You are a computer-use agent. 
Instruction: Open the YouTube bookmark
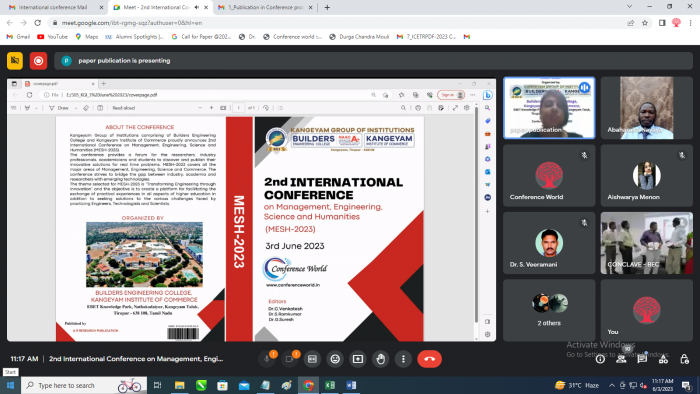coord(53,37)
